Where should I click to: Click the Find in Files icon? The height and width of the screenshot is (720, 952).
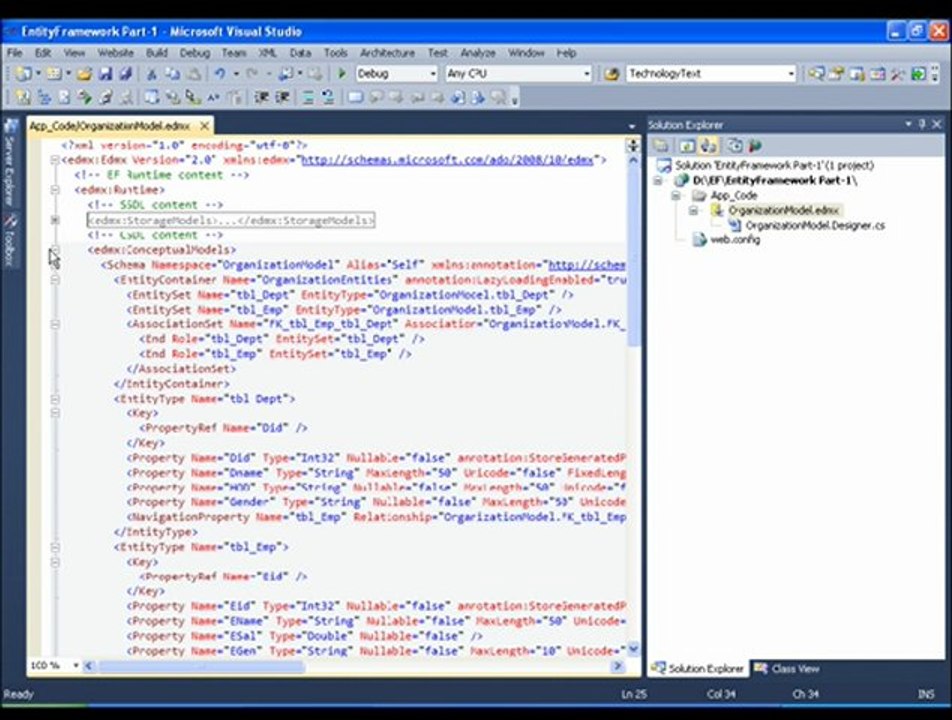612,74
